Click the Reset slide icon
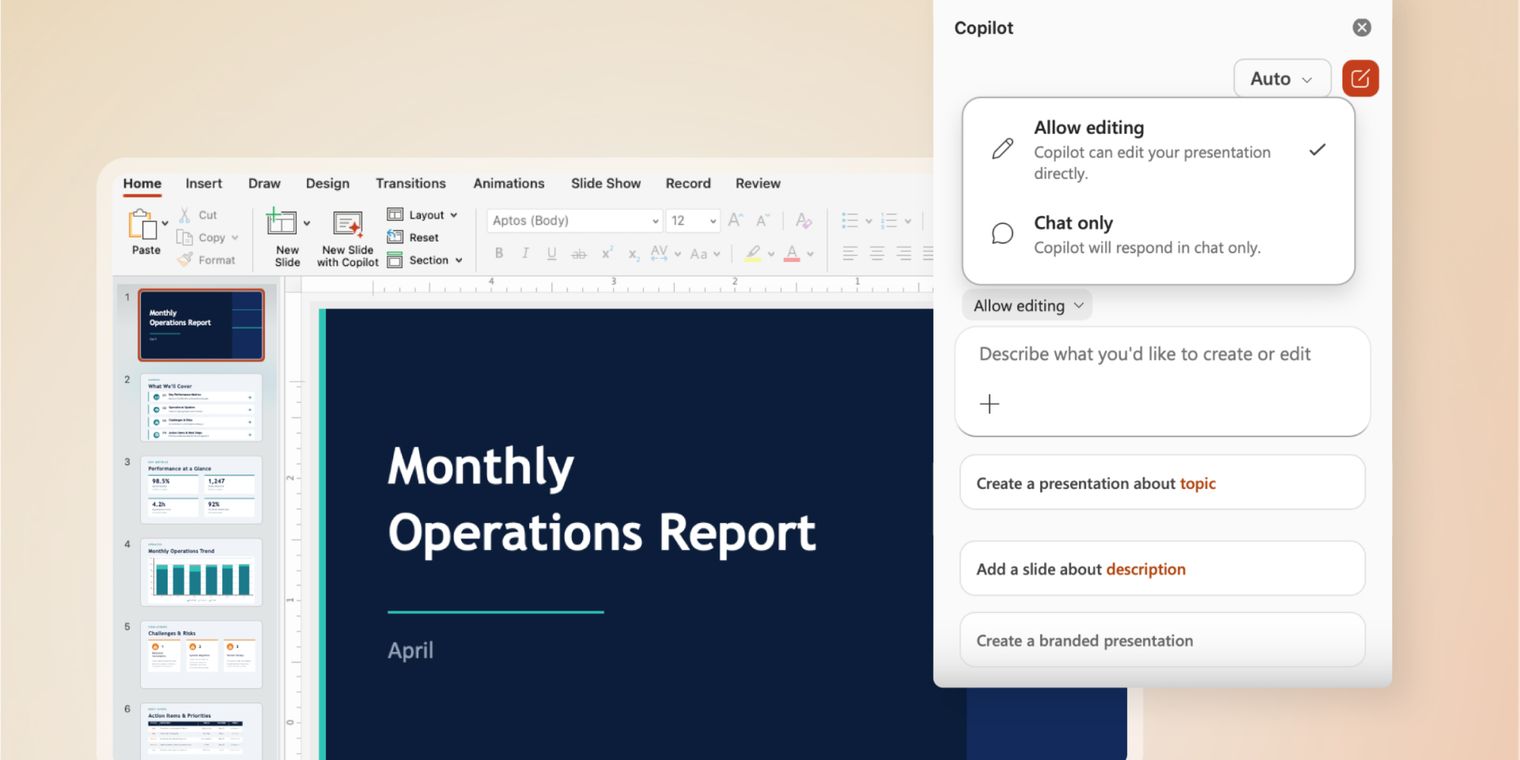Image resolution: width=1520 pixels, height=760 pixels. point(397,237)
